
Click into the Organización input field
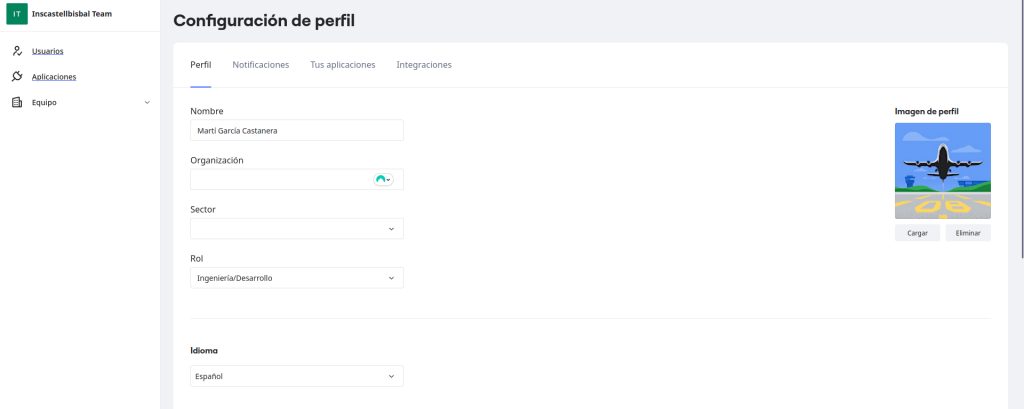click(x=280, y=179)
